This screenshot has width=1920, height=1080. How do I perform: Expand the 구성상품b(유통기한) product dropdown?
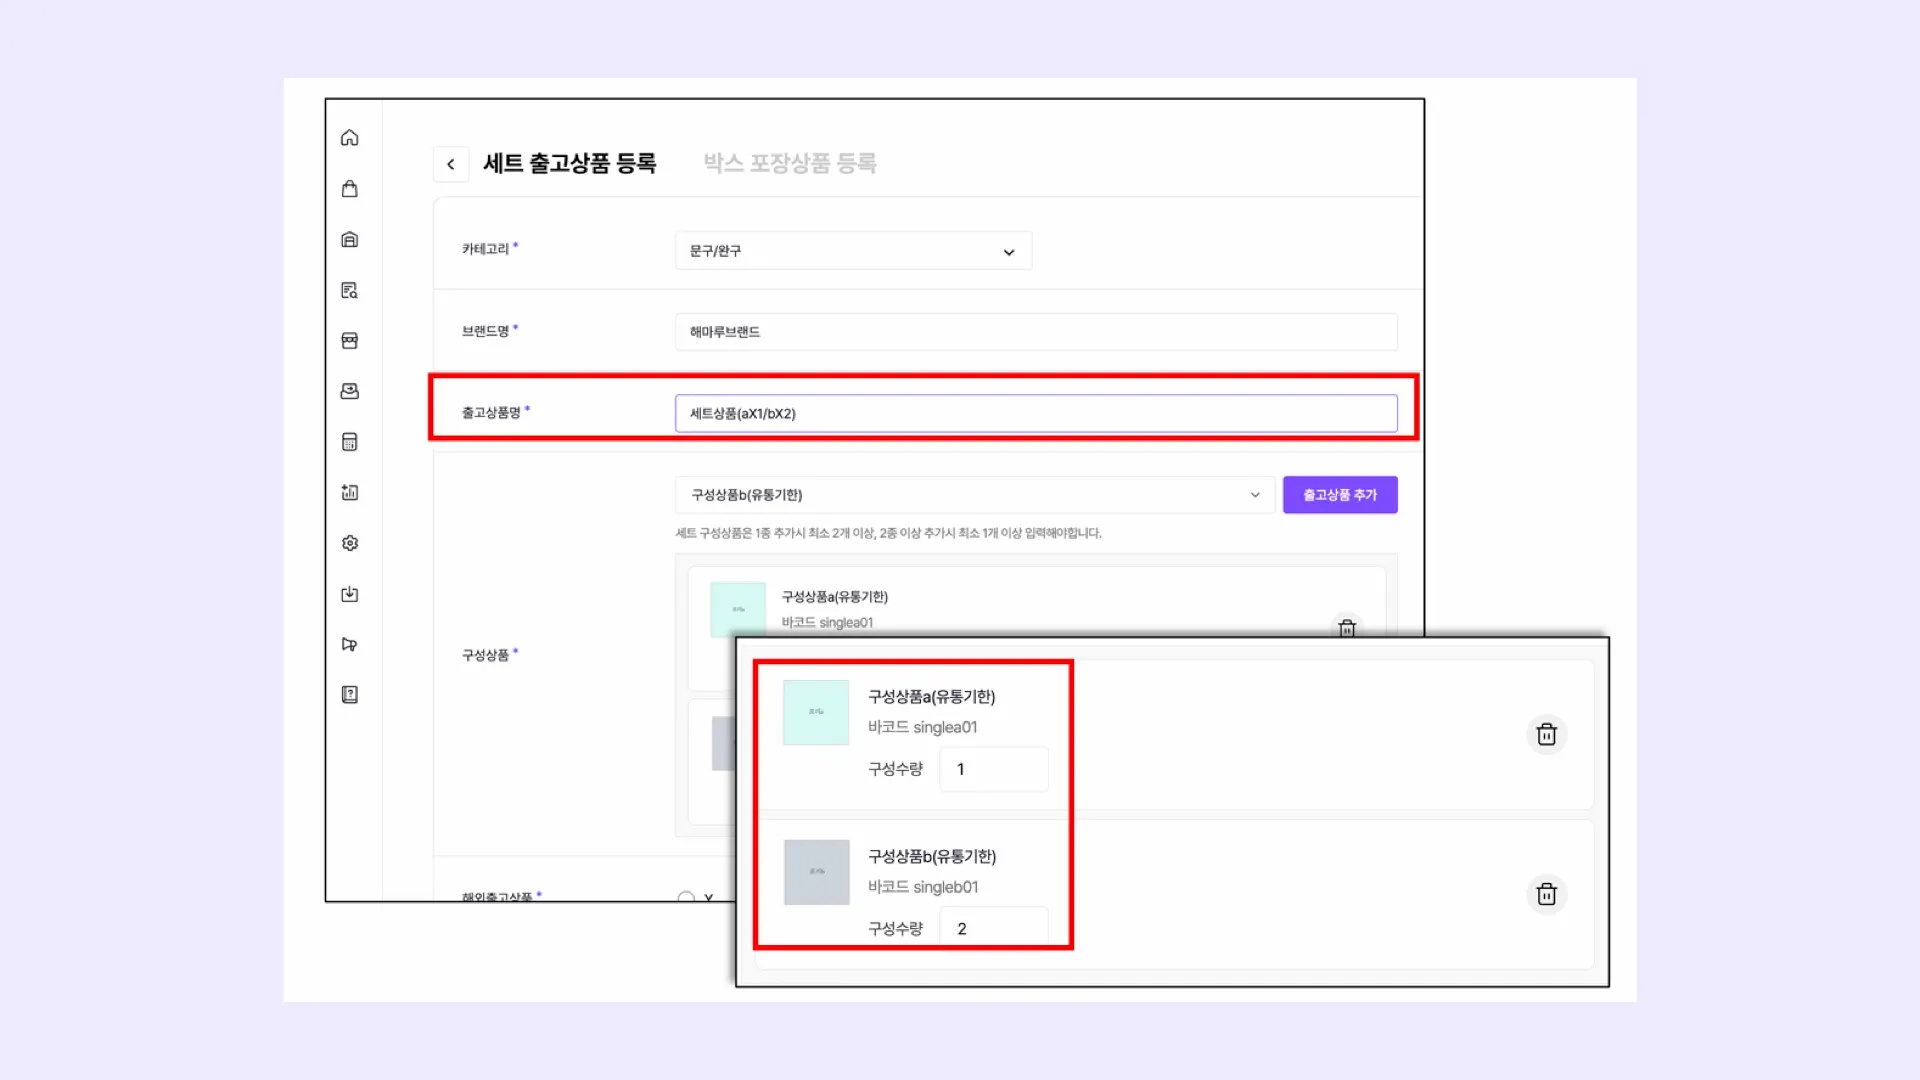pyautogui.click(x=974, y=495)
